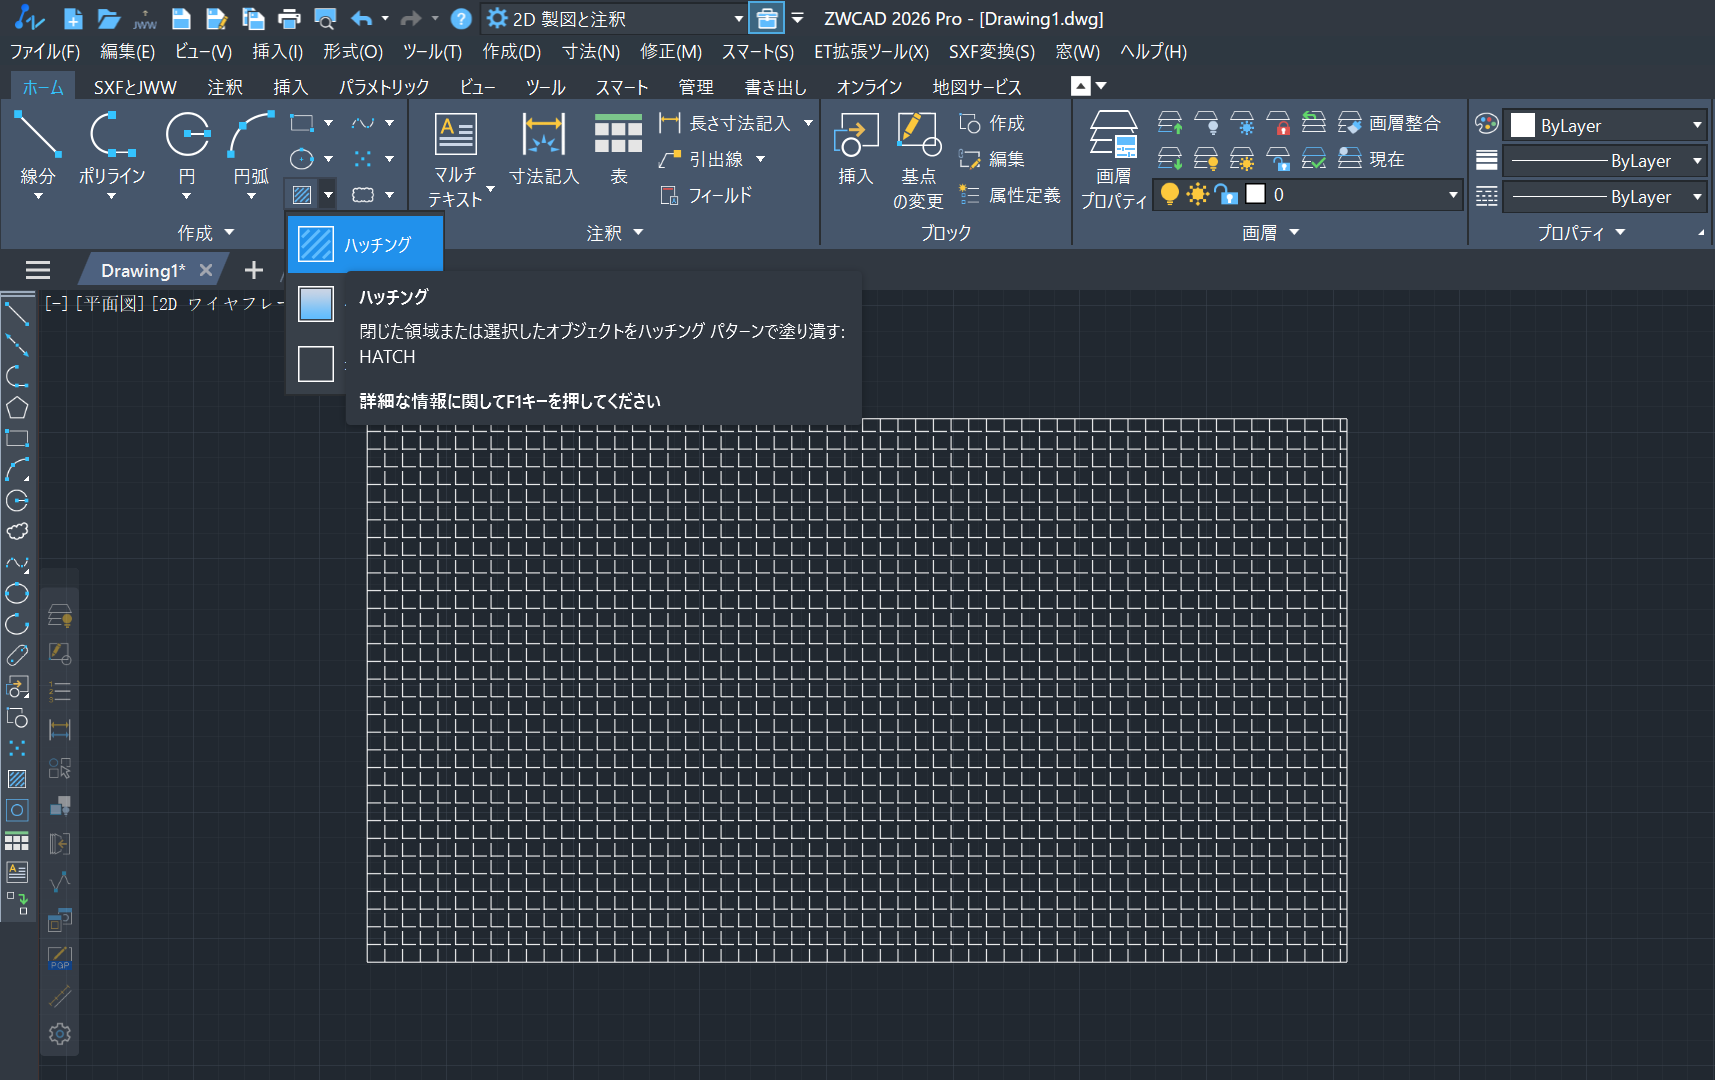The width and height of the screenshot is (1715, 1080).
Task: Close the Drawing1 document tab
Action: [x=206, y=271]
